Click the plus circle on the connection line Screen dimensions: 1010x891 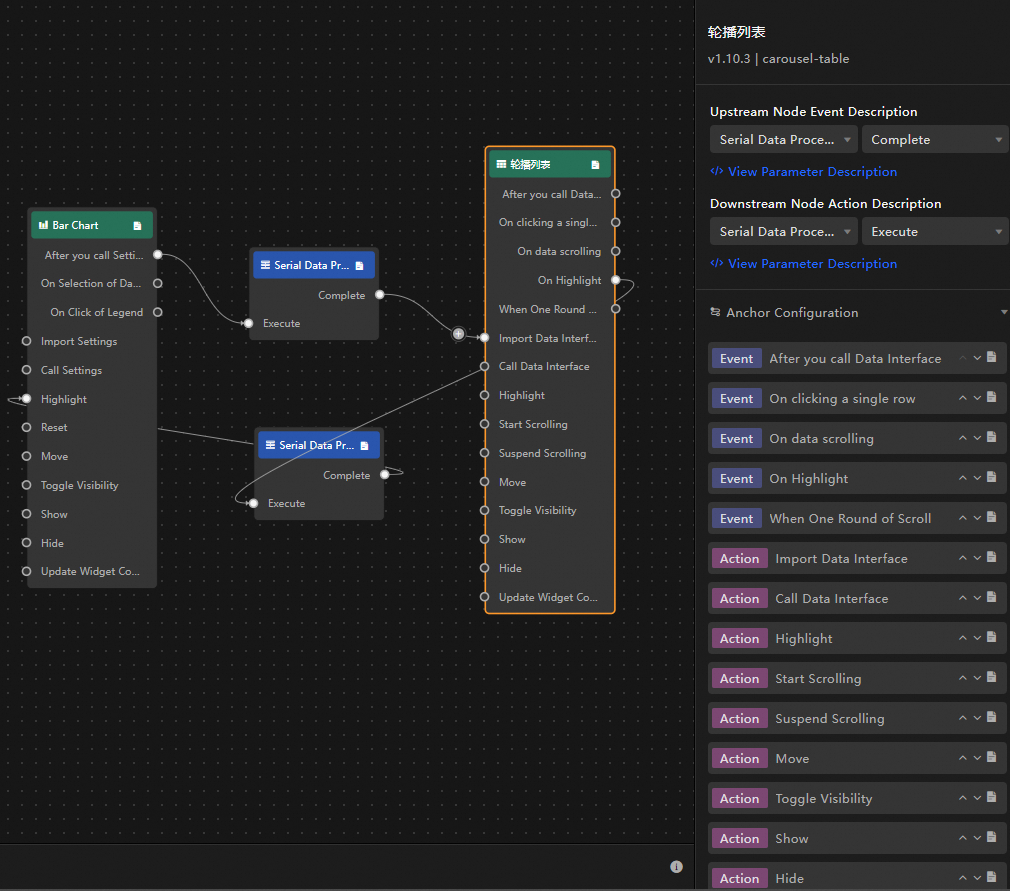point(458,334)
